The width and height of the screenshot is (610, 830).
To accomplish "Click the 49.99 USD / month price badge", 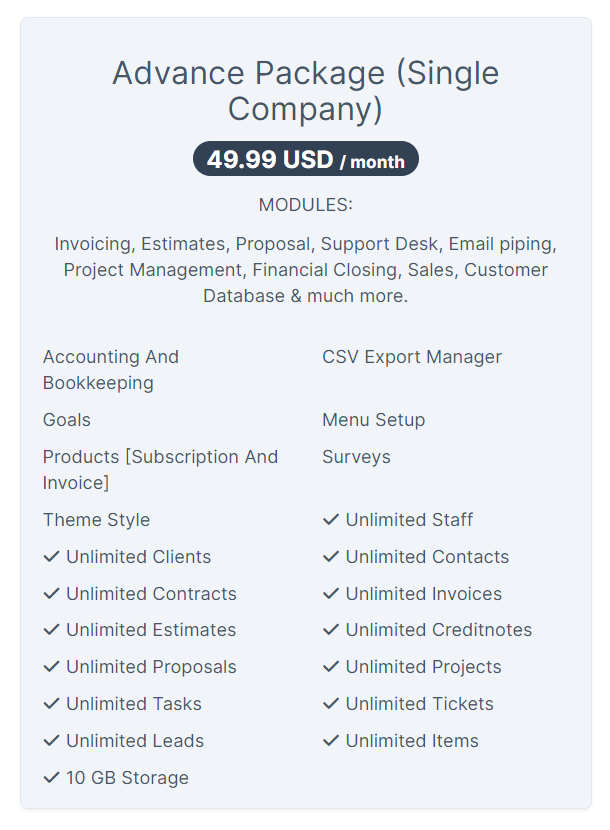I will tap(305, 160).
